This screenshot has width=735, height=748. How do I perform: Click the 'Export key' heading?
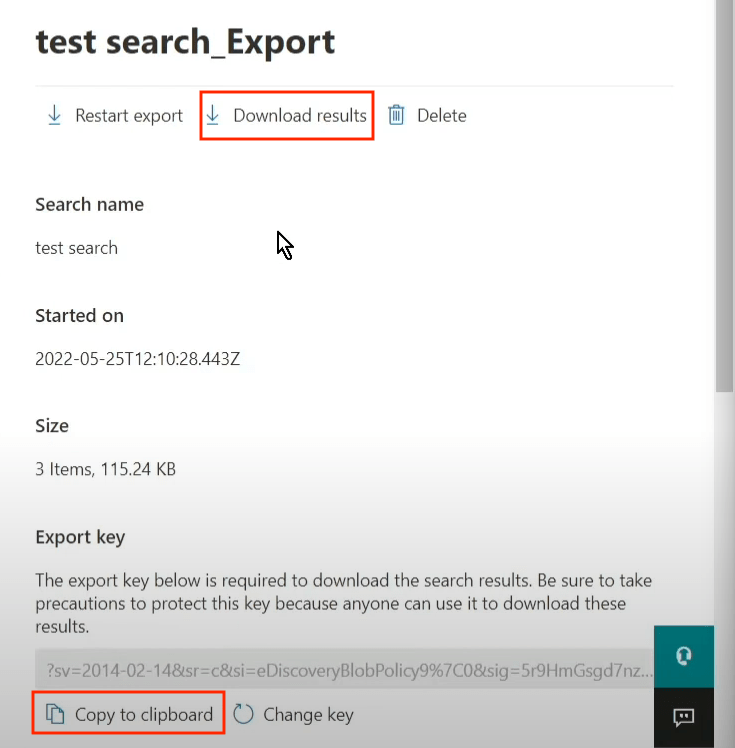click(80, 537)
